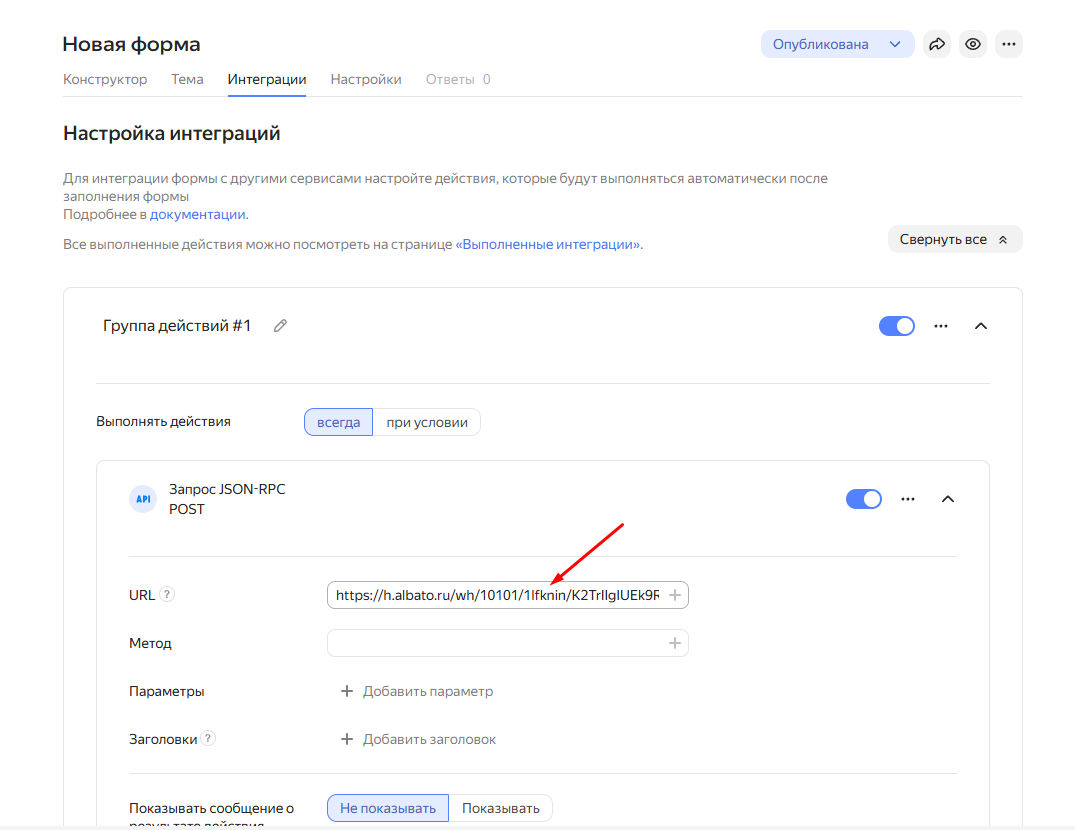Collapse the JSON-RPC POST request panel
The image size is (1075, 830).
[948, 499]
